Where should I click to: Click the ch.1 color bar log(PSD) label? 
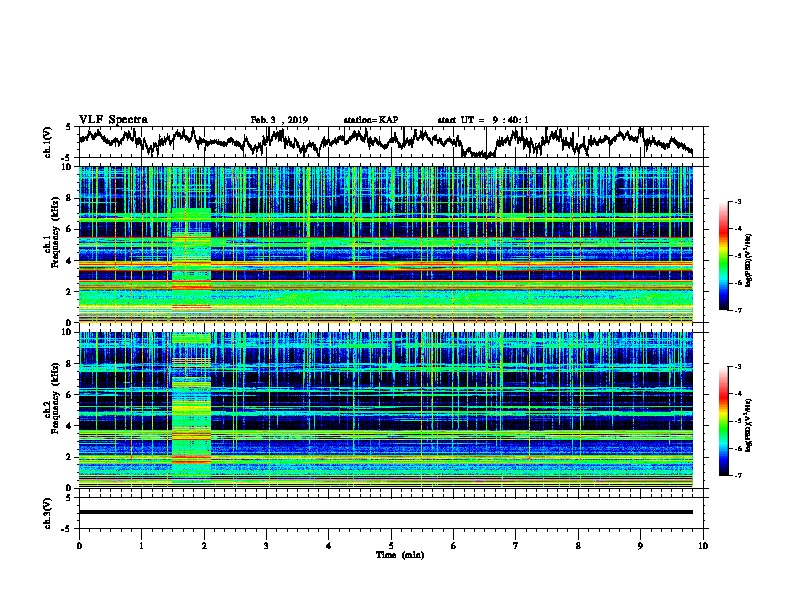[749, 261]
